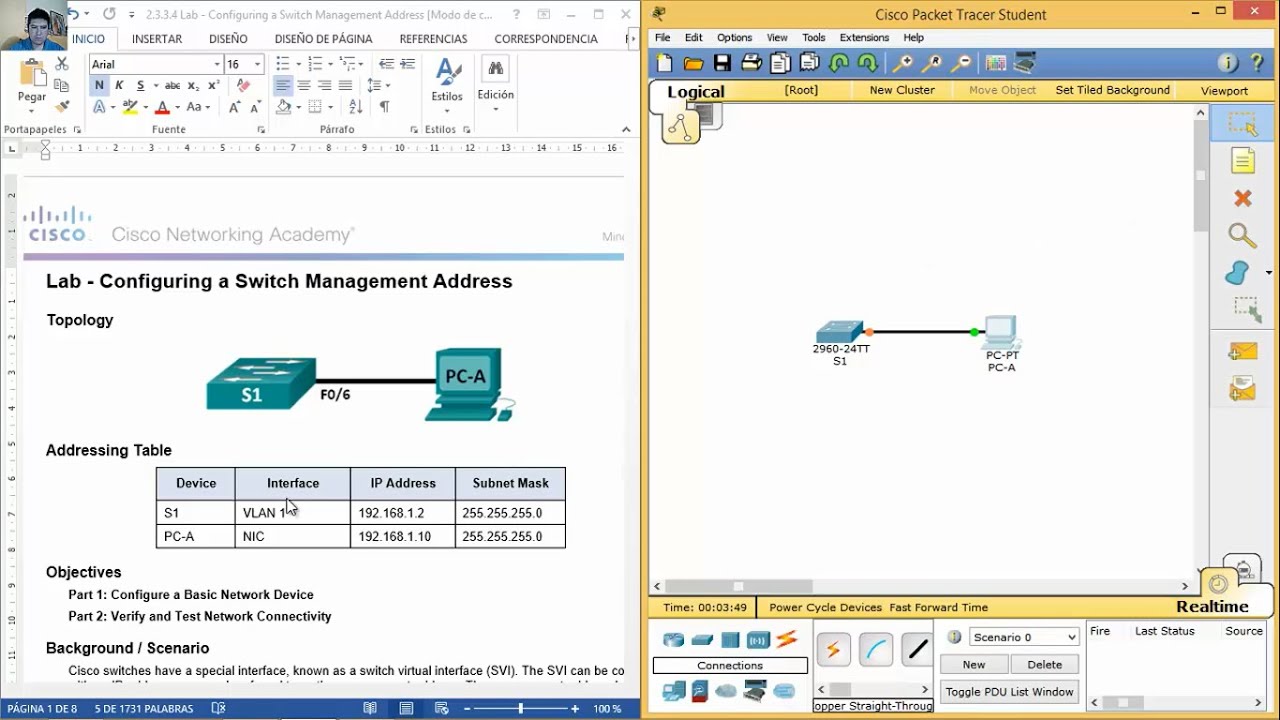Open the Estilos styles gallery
Image resolution: width=1280 pixels, height=720 pixels.
(x=447, y=84)
